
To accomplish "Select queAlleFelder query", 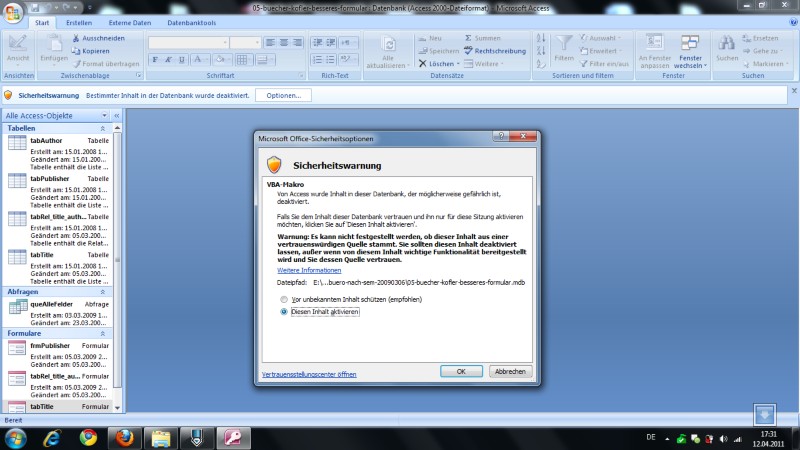I will point(58,313).
